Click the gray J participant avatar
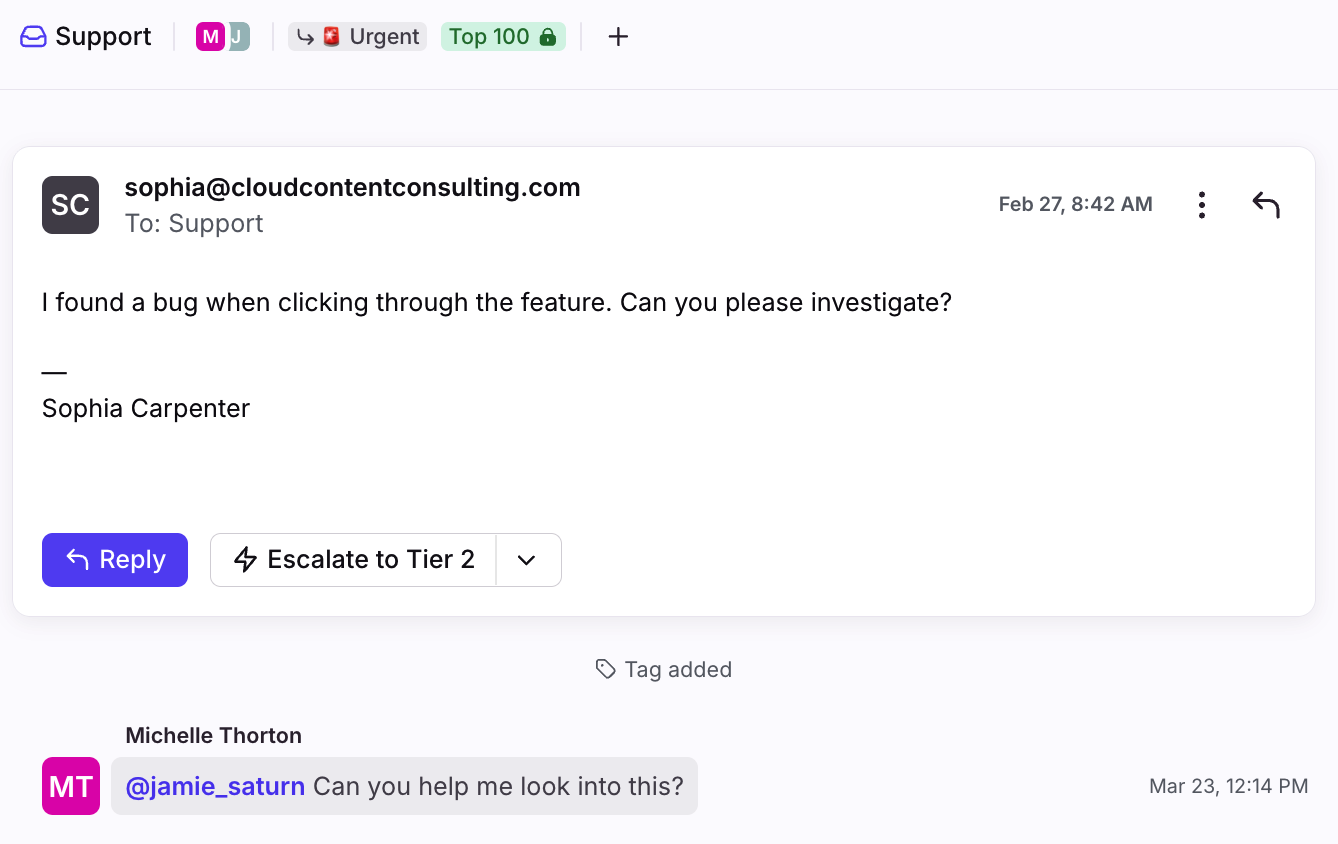The height and width of the screenshot is (844, 1338). pyautogui.click(x=239, y=37)
